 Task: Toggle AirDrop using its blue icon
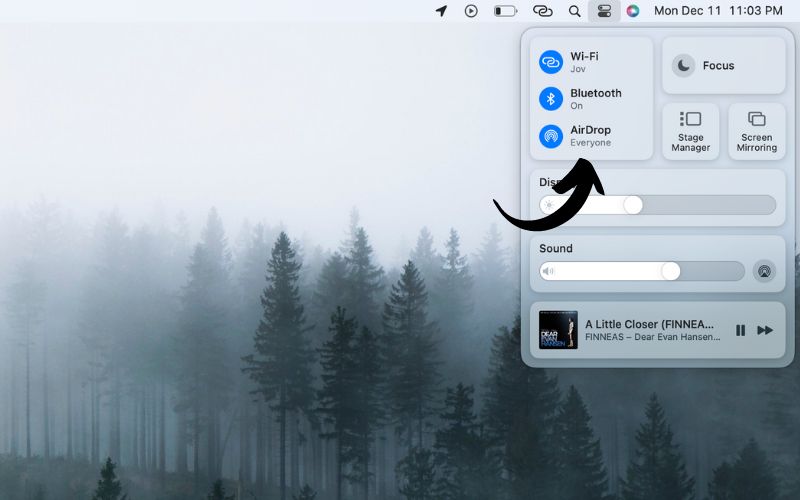[551, 136]
